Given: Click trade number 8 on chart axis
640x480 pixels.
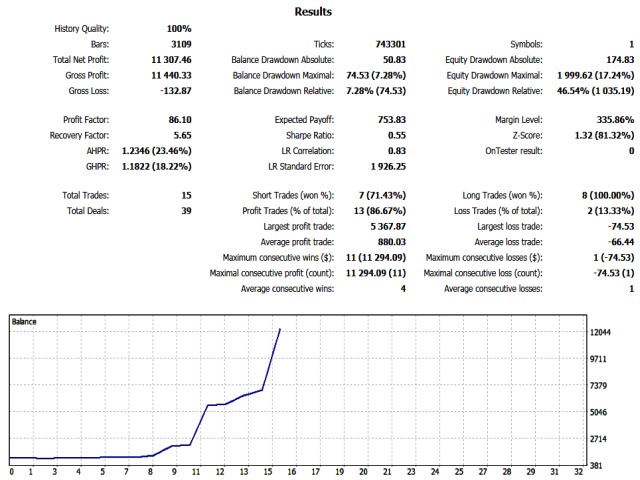Looking at the screenshot, I should 150,472.
